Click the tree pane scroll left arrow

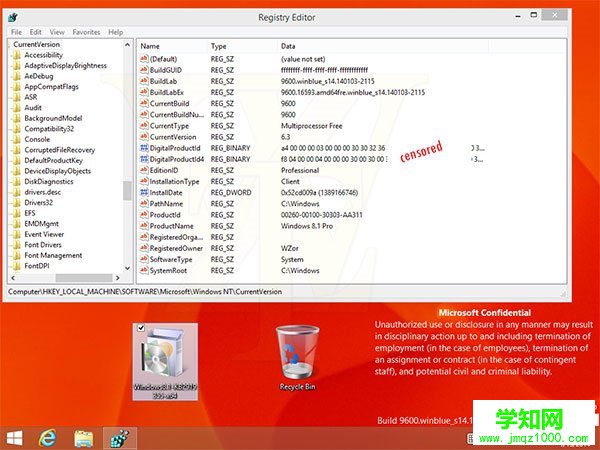tap(13, 278)
